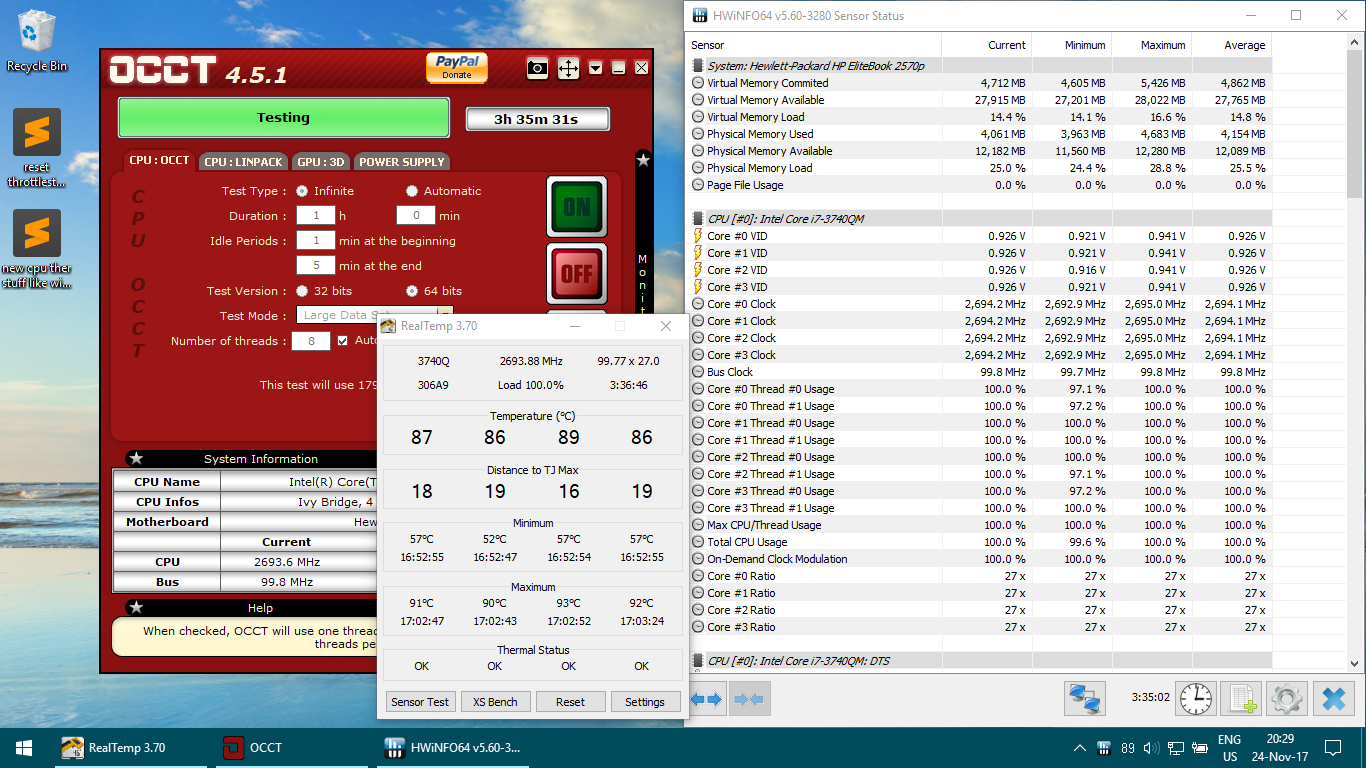Open OCCT's title bar dropdown arrow

coord(596,68)
